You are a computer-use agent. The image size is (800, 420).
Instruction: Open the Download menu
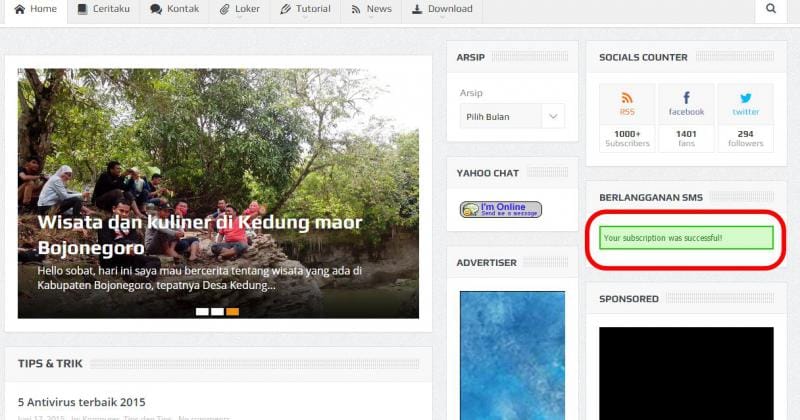point(442,9)
